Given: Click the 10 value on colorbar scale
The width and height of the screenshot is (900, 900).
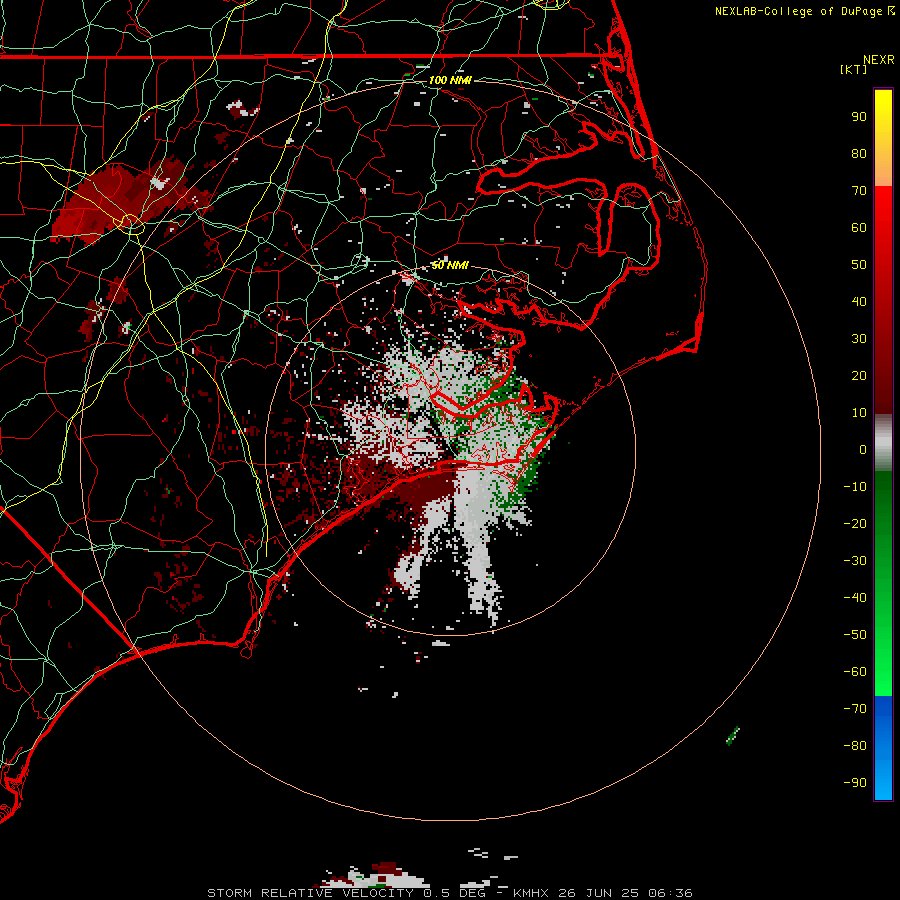Looking at the screenshot, I should [859, 413].
